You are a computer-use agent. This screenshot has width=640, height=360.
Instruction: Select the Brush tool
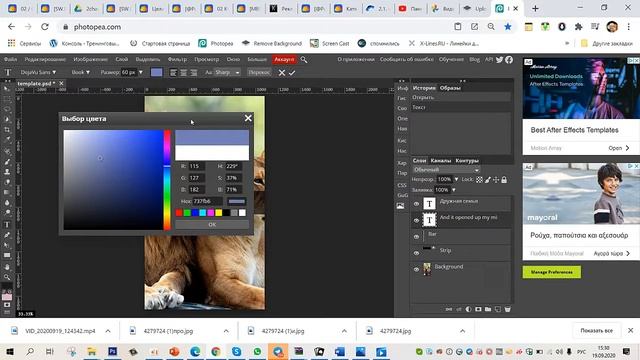(7, 162)
